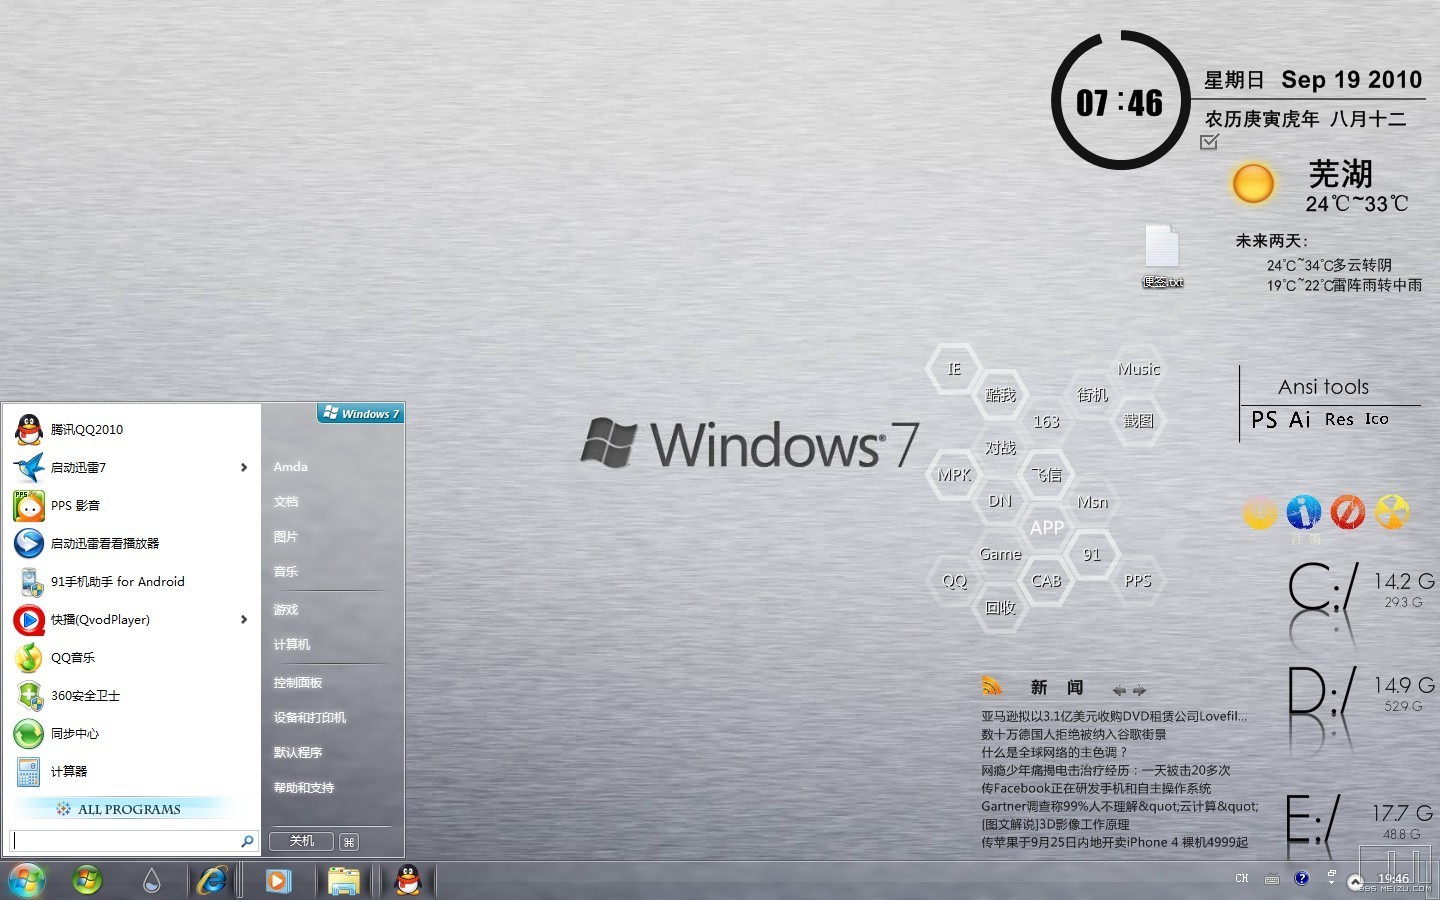1440x900 pixels.
Task: Click the Internet Explorer taskbar icon
Action: (x=211, y=880)
